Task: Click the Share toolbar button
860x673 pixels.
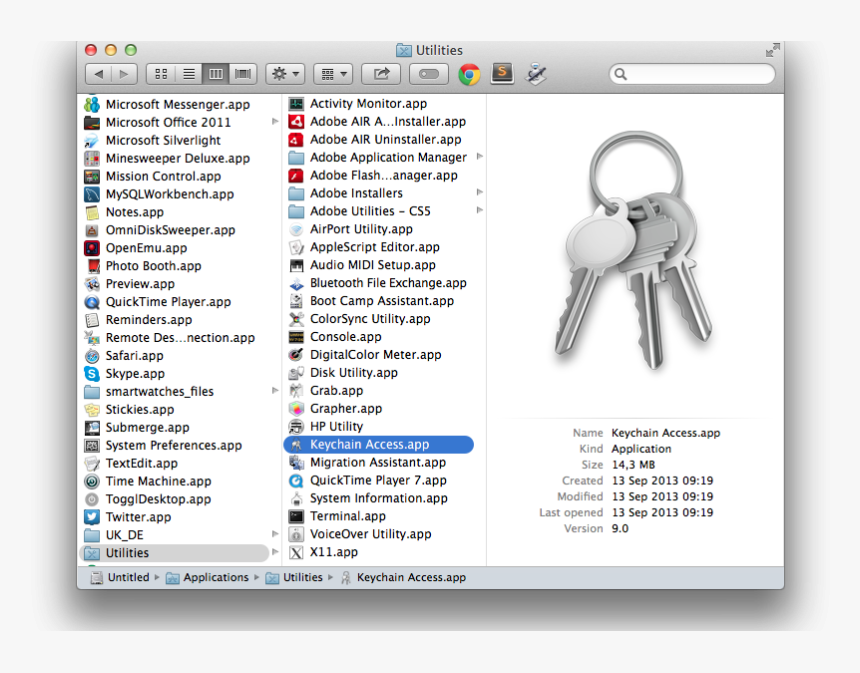Action: 381,74
